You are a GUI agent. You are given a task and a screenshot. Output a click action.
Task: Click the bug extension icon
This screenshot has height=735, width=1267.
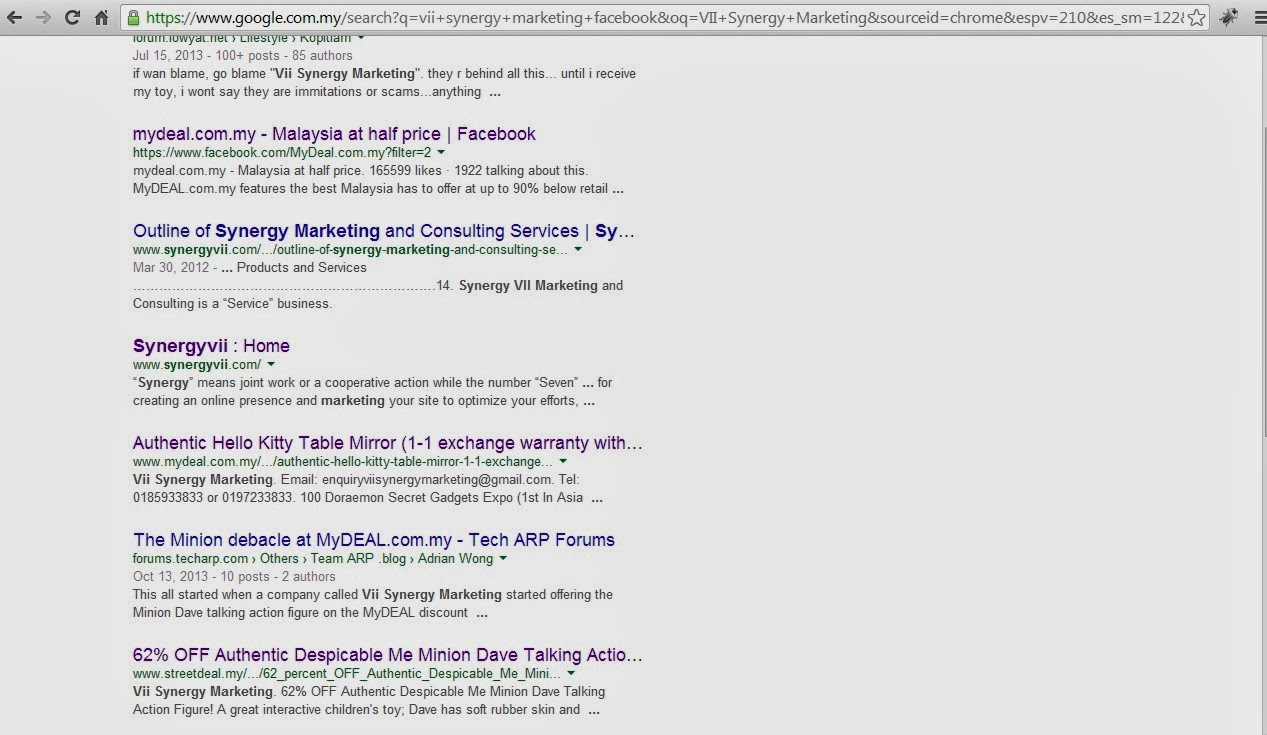(x=1228, y=17)
